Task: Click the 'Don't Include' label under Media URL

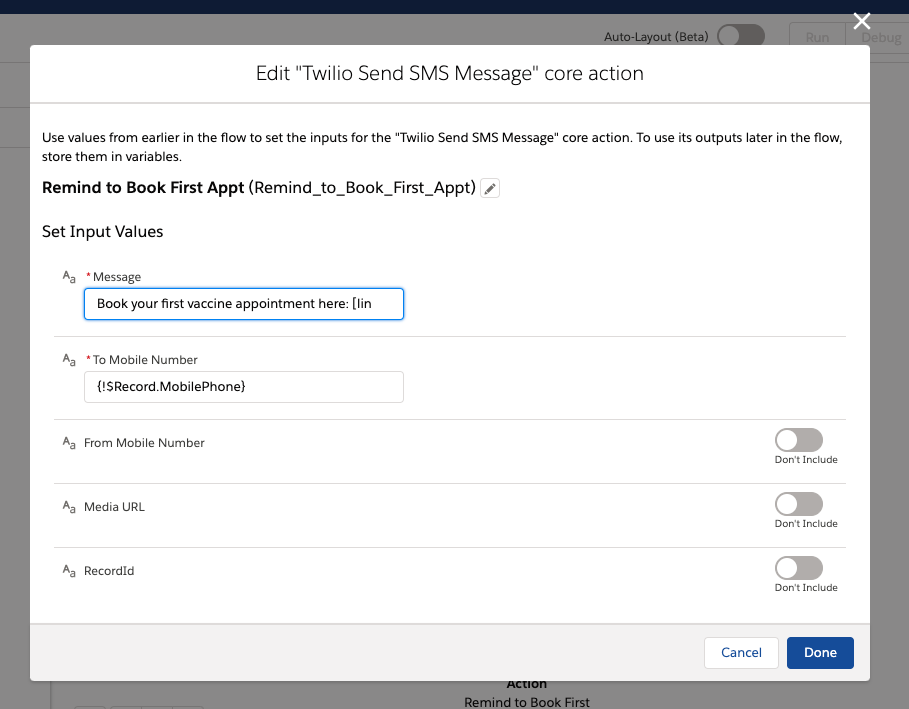Action: click(806, 523)
